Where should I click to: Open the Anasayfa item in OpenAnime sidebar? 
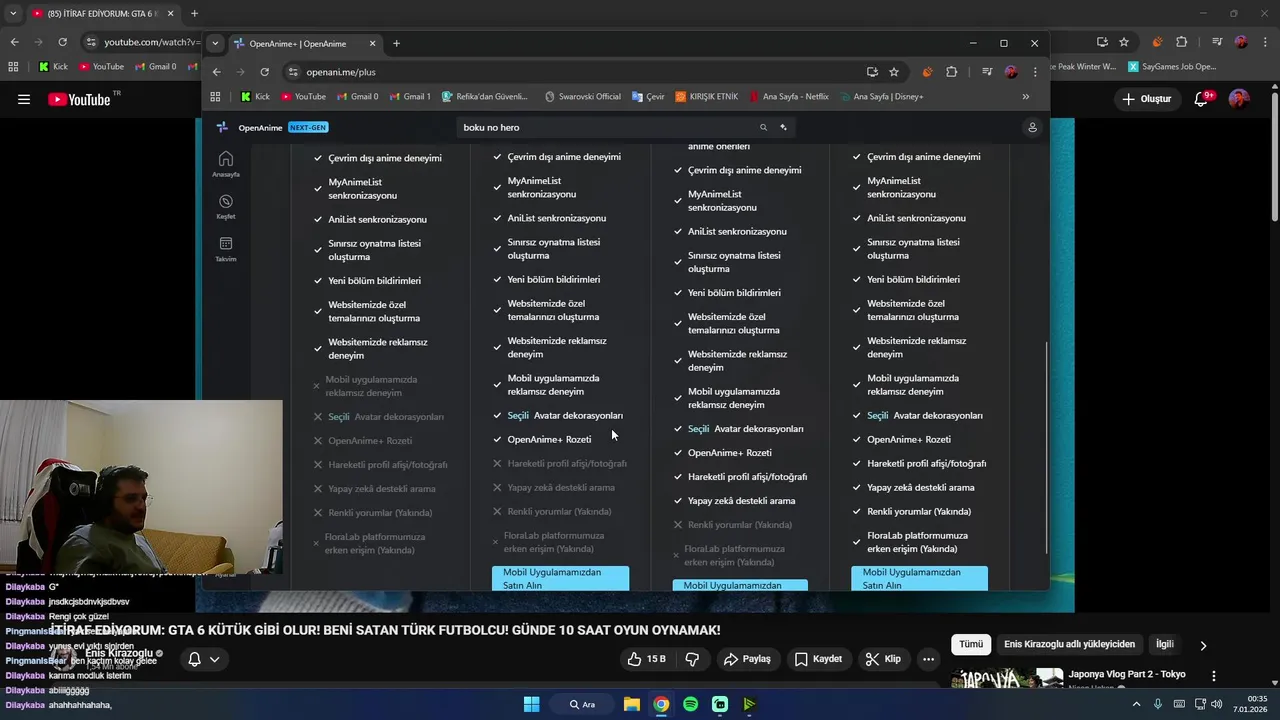pos(226,164)
